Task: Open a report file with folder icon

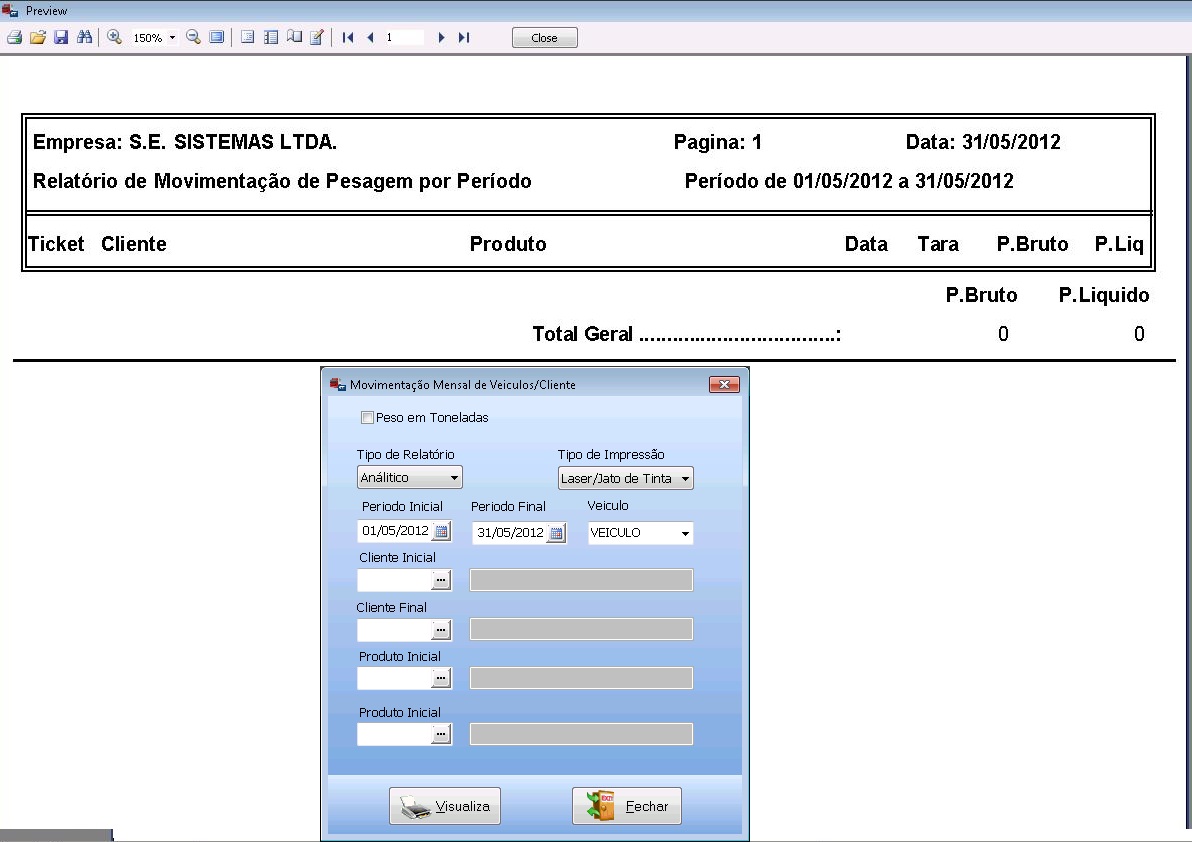Action: [37, 37]
